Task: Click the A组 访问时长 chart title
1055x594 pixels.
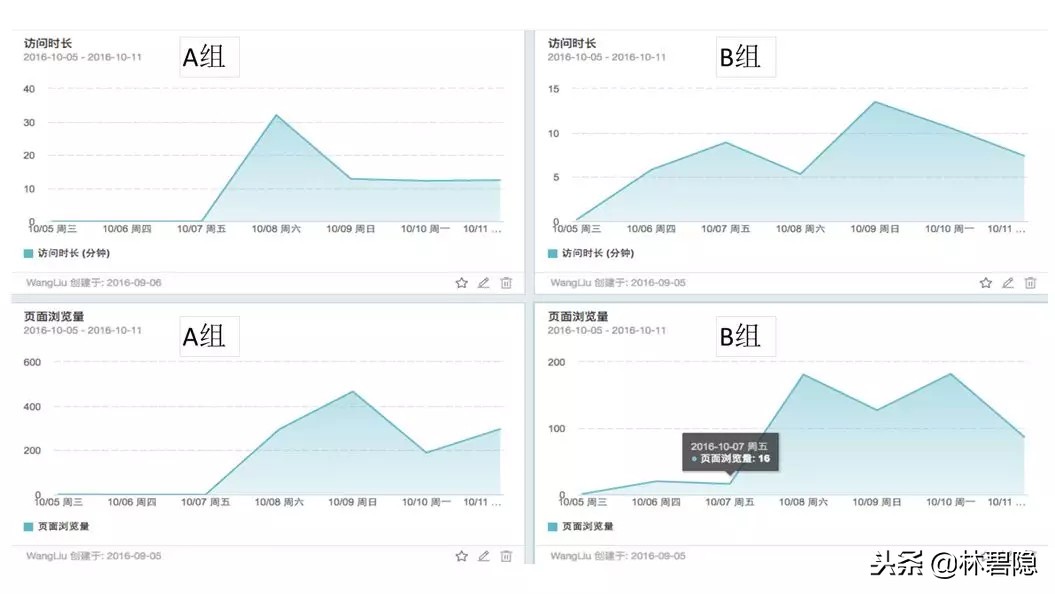Action: click(x=48, y=43)
